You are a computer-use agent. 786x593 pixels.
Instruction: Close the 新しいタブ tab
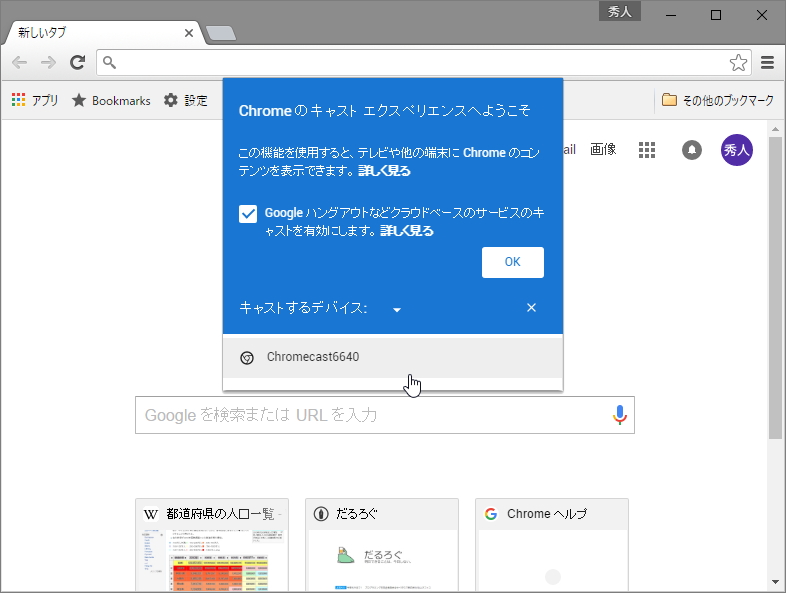coord(189,33)
